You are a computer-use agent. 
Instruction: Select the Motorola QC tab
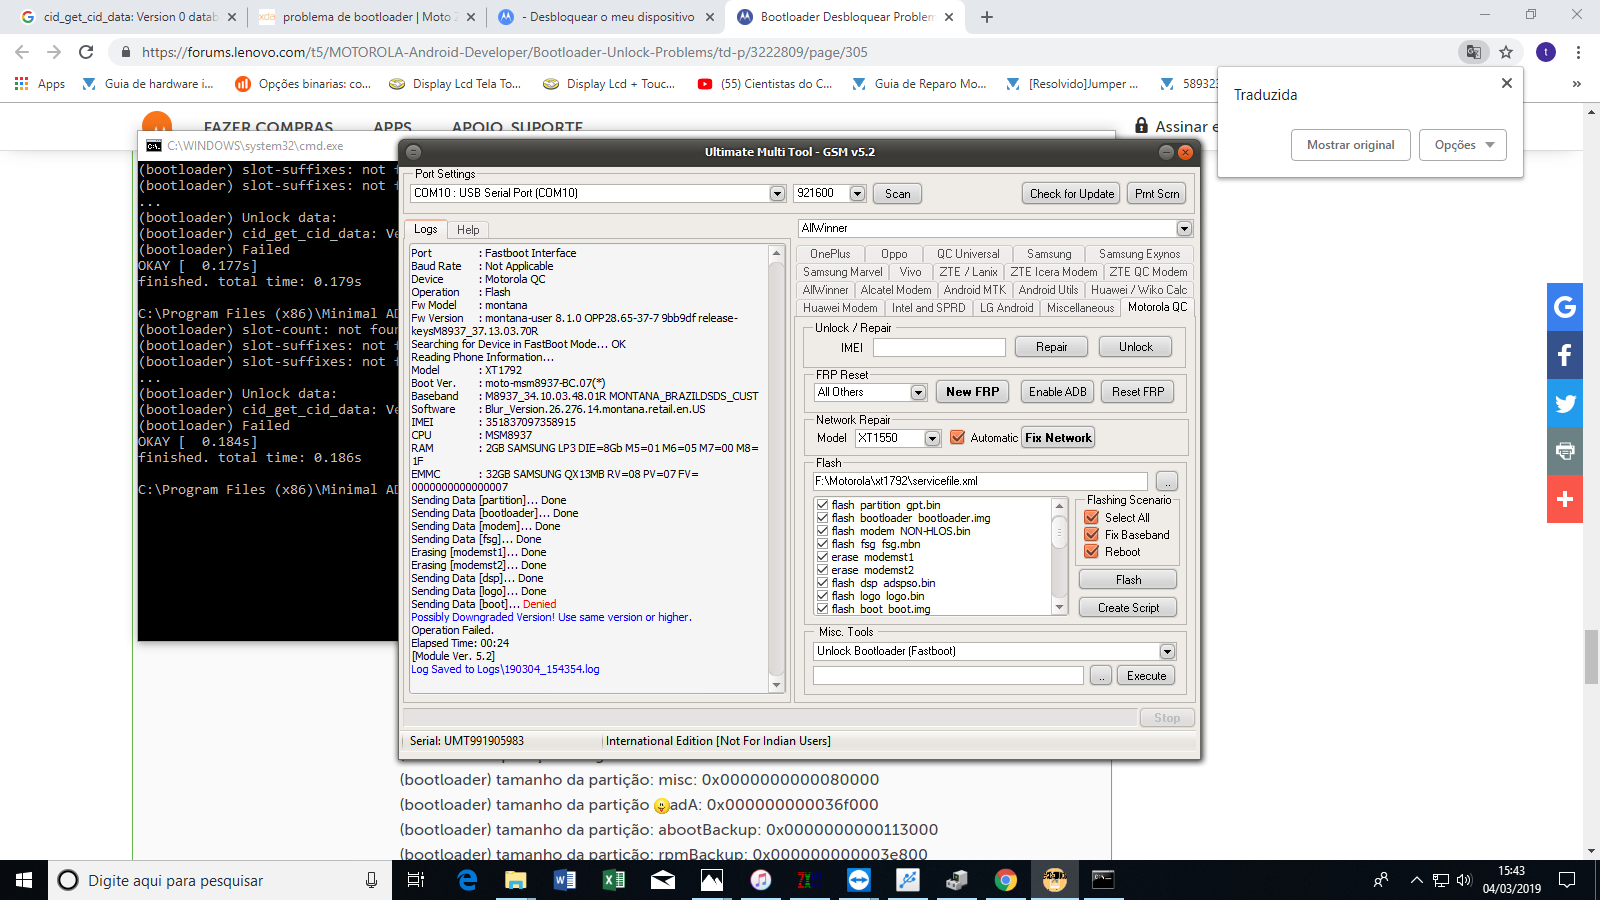tap(1157, 307)
